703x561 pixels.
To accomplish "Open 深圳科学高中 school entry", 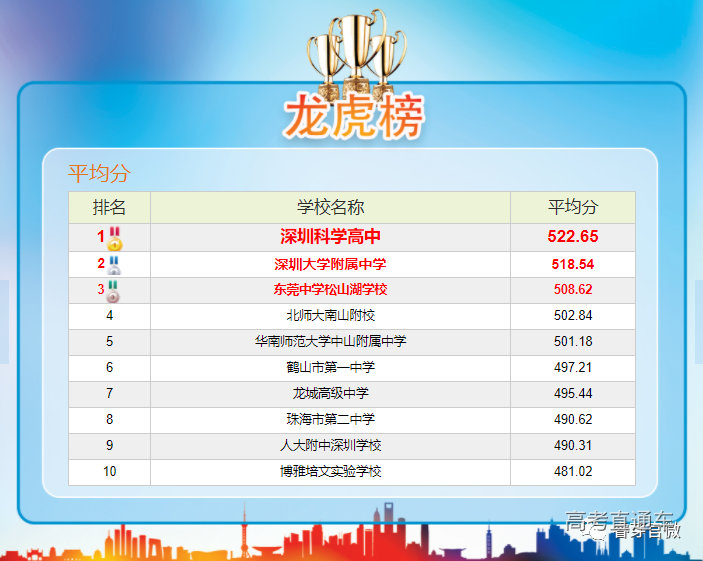I will click(x=330, y=237).
